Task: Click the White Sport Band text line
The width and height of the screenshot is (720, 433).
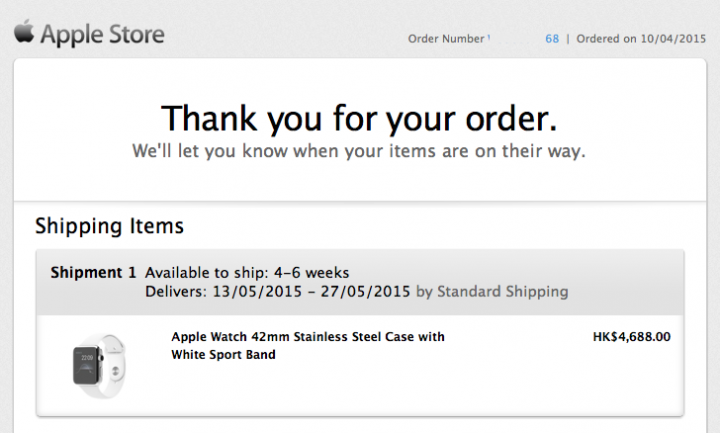Action: (x=223, y=355)
